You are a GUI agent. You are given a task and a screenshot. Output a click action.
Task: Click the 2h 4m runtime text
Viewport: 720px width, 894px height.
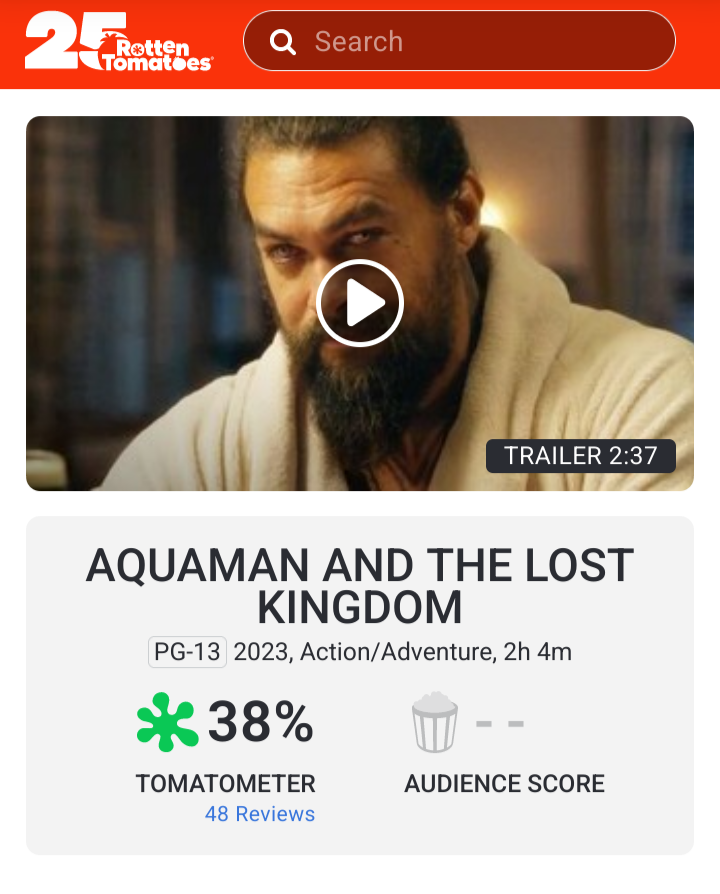pos(537,653)
